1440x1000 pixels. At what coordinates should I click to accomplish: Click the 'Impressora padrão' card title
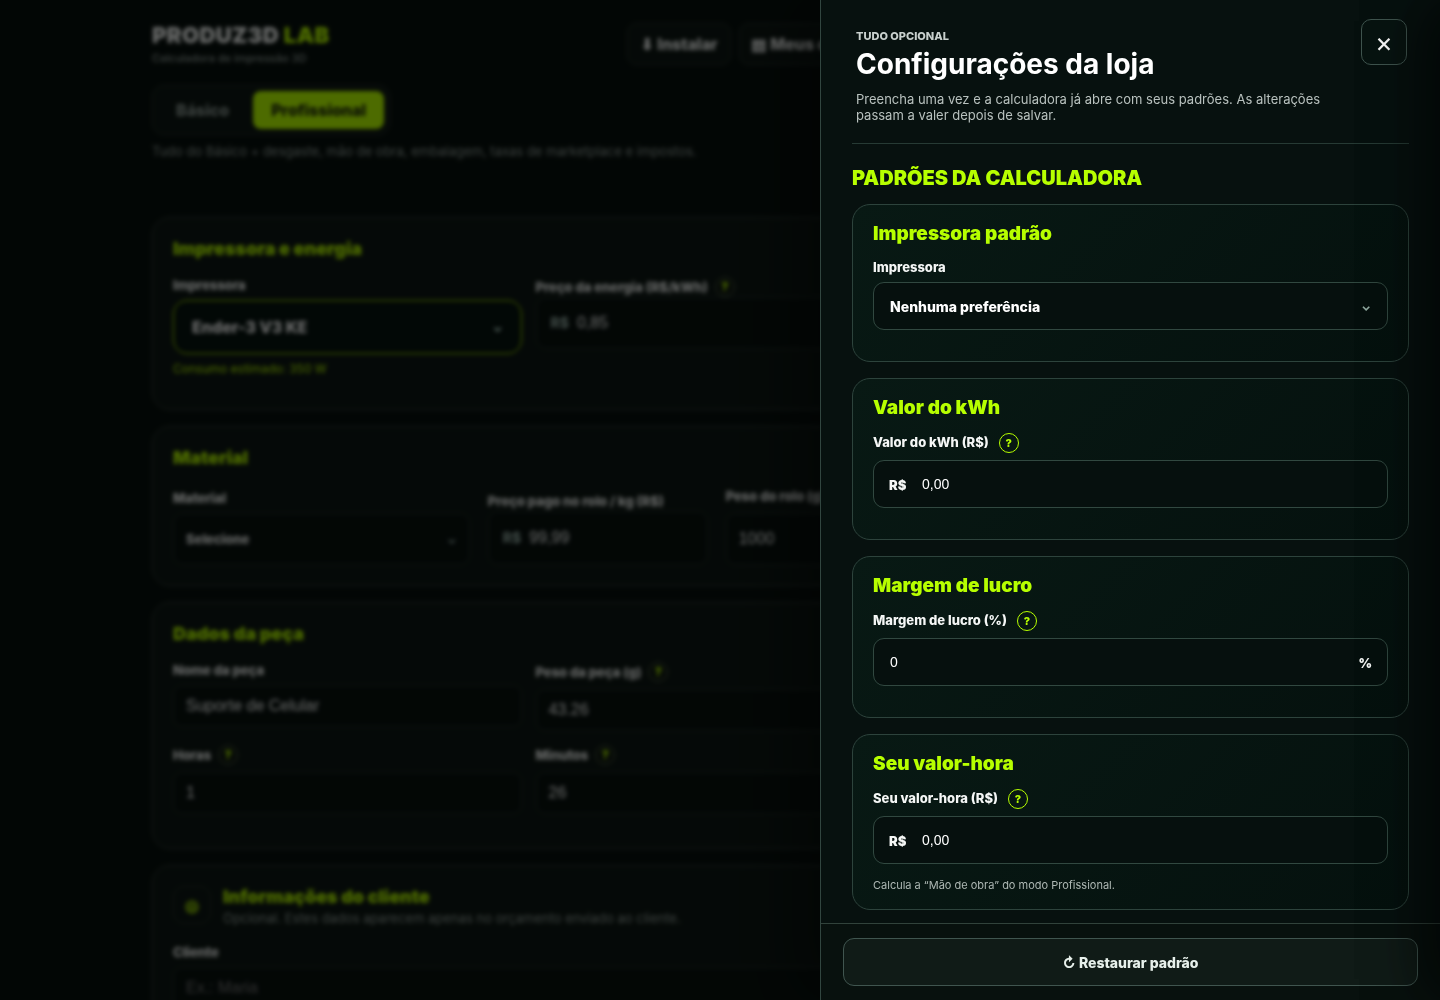(x=962, y=233)
